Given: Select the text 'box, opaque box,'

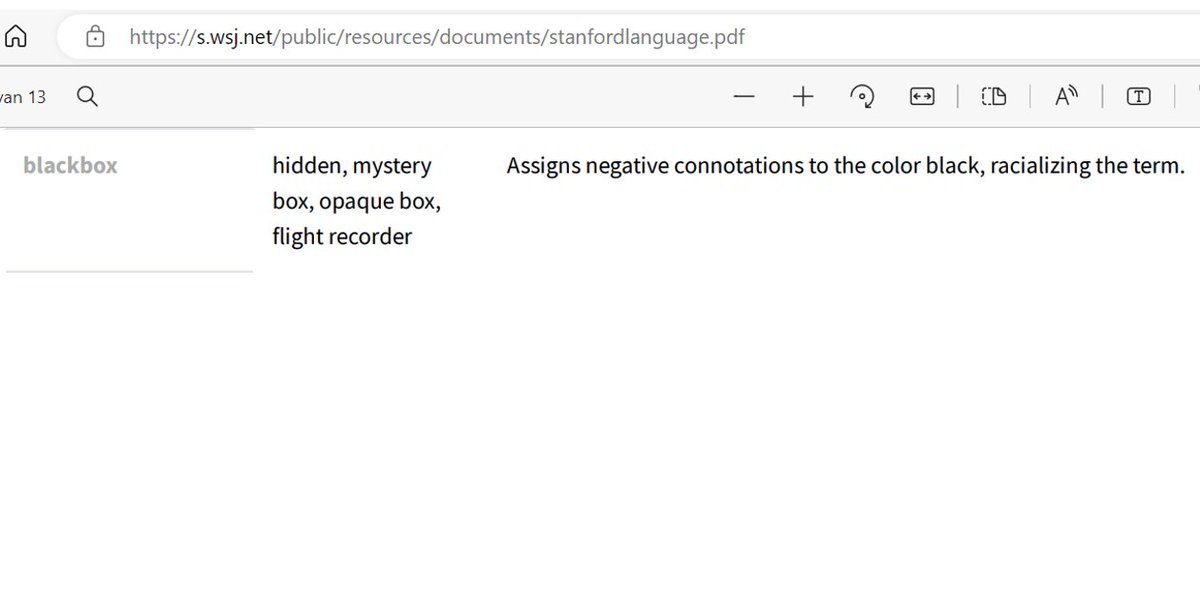Looking at the screenshot, I should coord(356,201).
